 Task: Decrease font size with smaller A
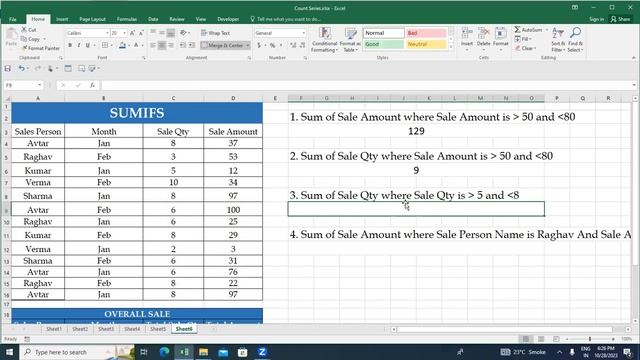click(x=141, y=33)
